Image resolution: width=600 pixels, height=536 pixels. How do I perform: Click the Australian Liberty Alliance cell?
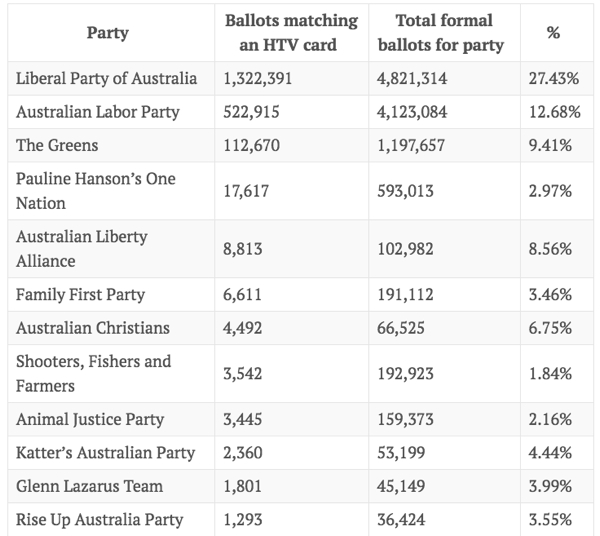[81, 248]
